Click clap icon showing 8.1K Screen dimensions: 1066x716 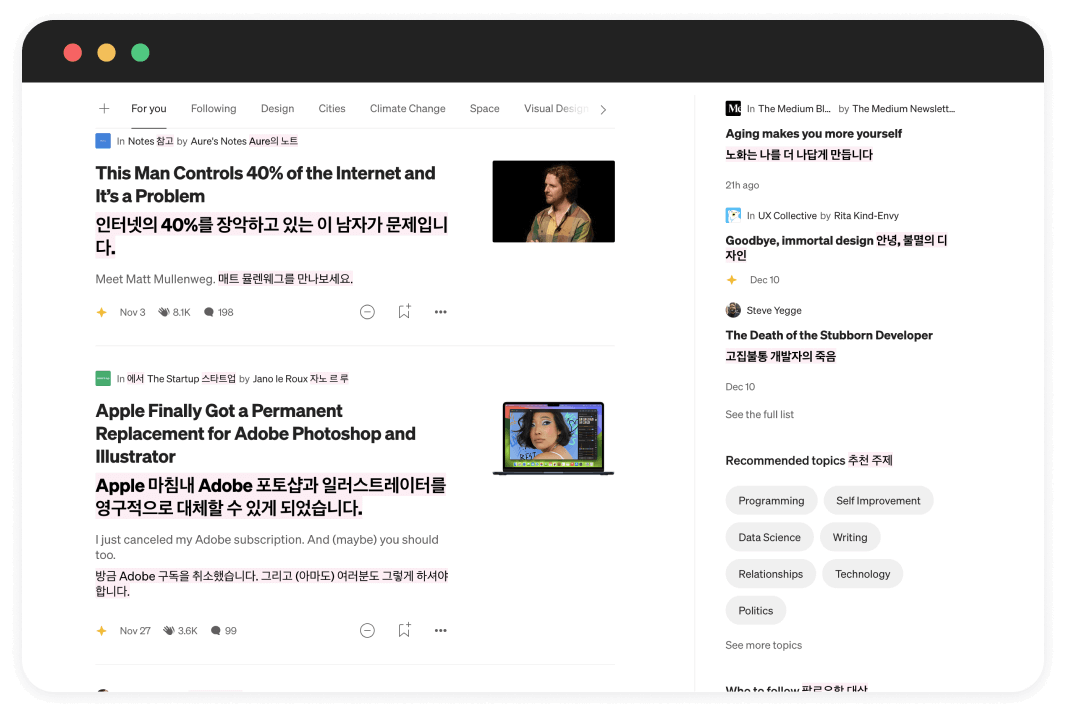pyautogui.click(x=164, y=312)
